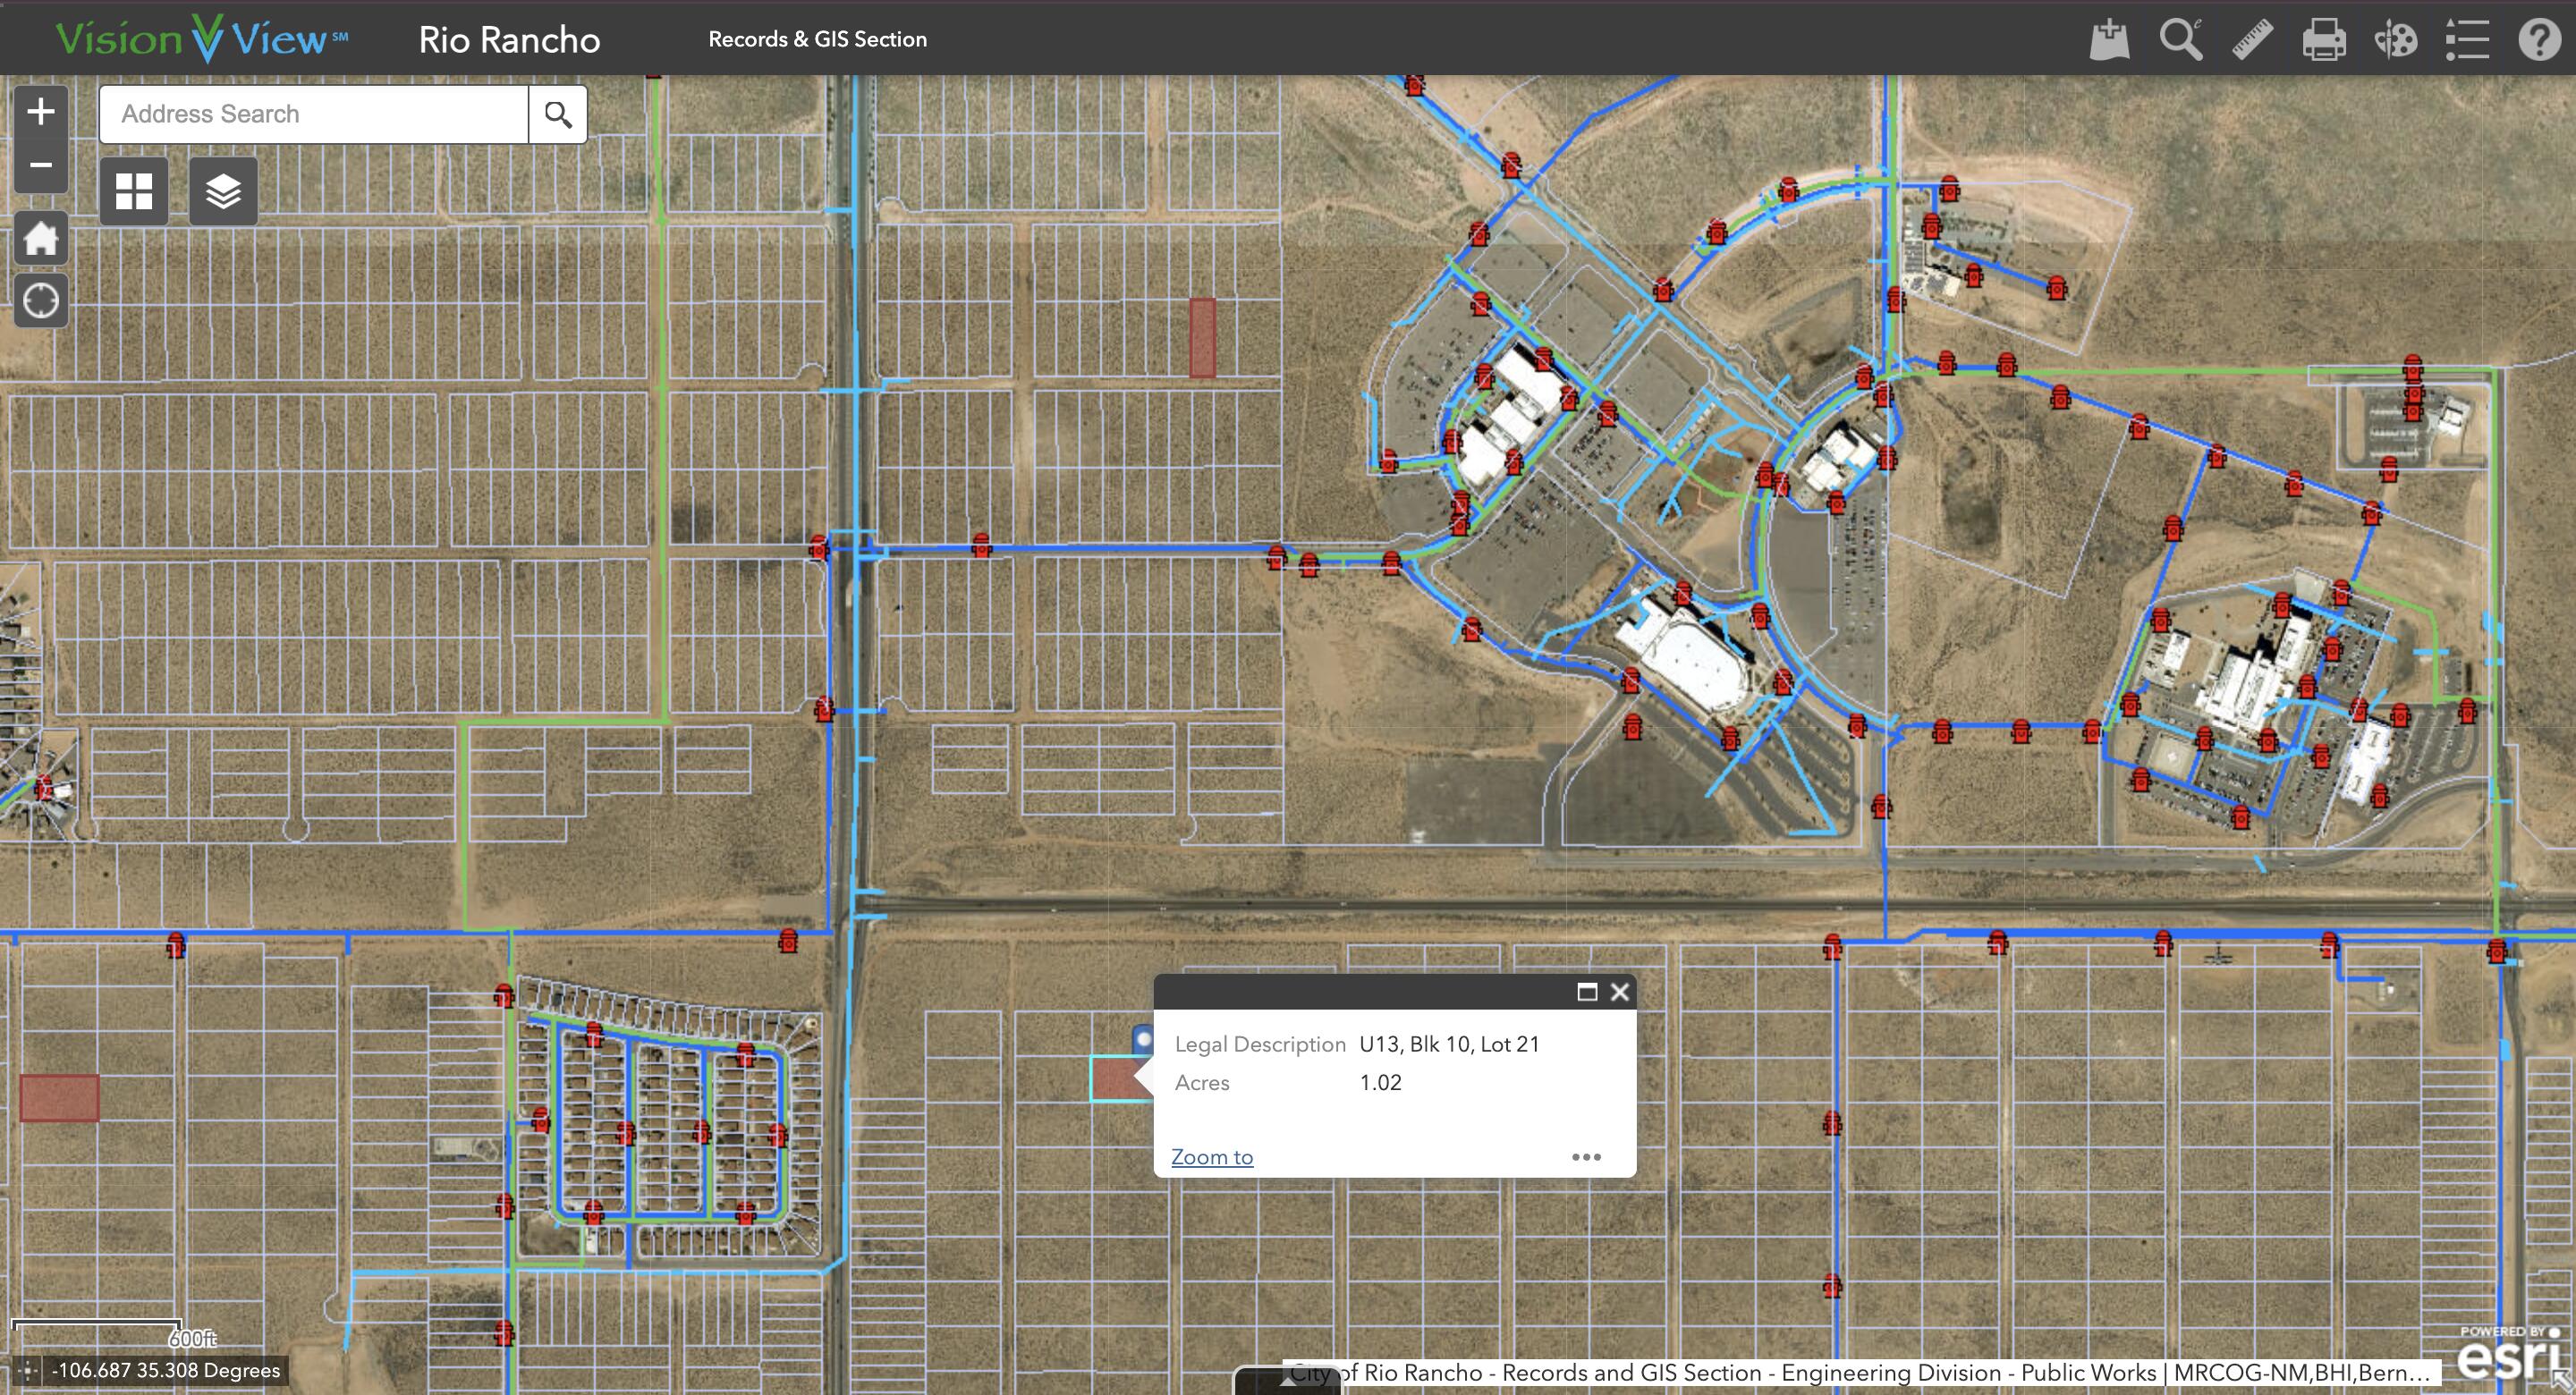Click the map attribution text

[x=1860, y=1373]
